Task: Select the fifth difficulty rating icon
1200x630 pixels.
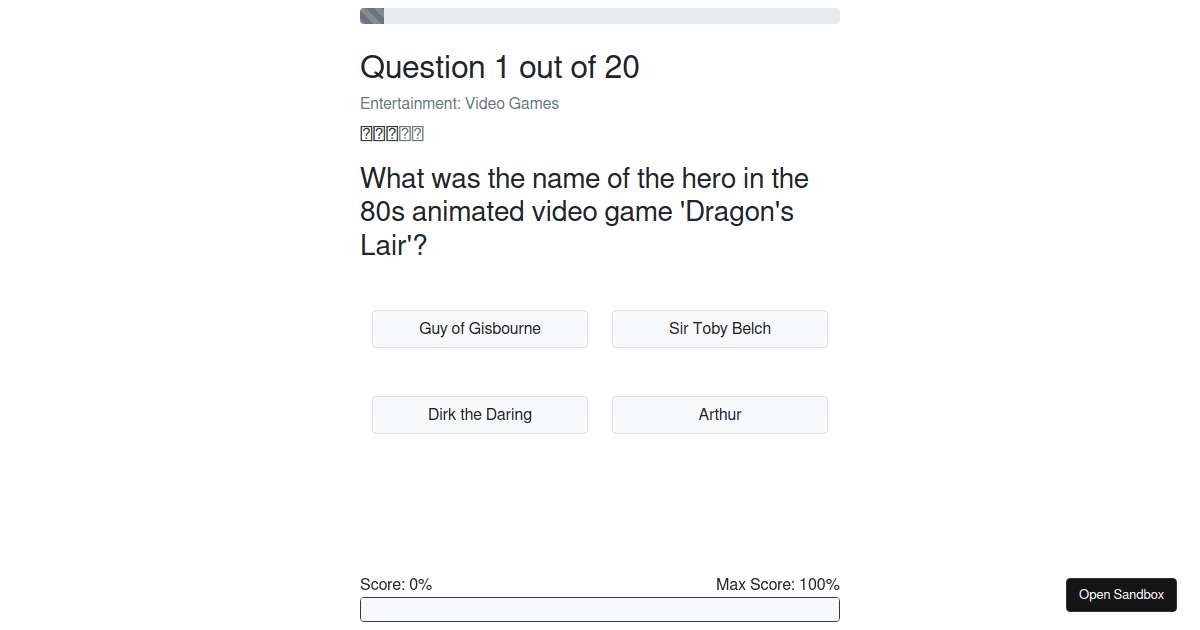Action: (417, 133)
